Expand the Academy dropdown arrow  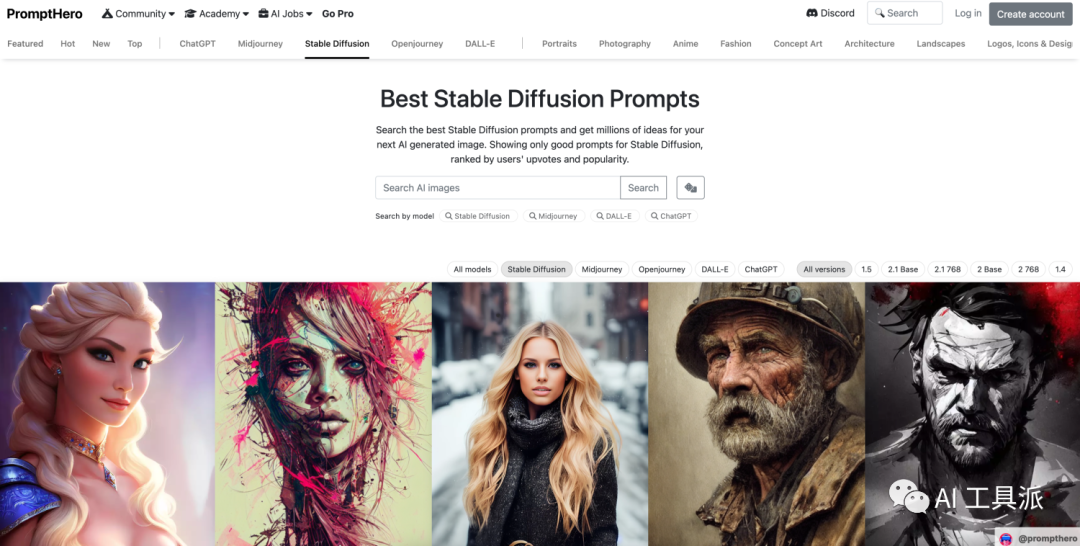click(x=246, y=14)
